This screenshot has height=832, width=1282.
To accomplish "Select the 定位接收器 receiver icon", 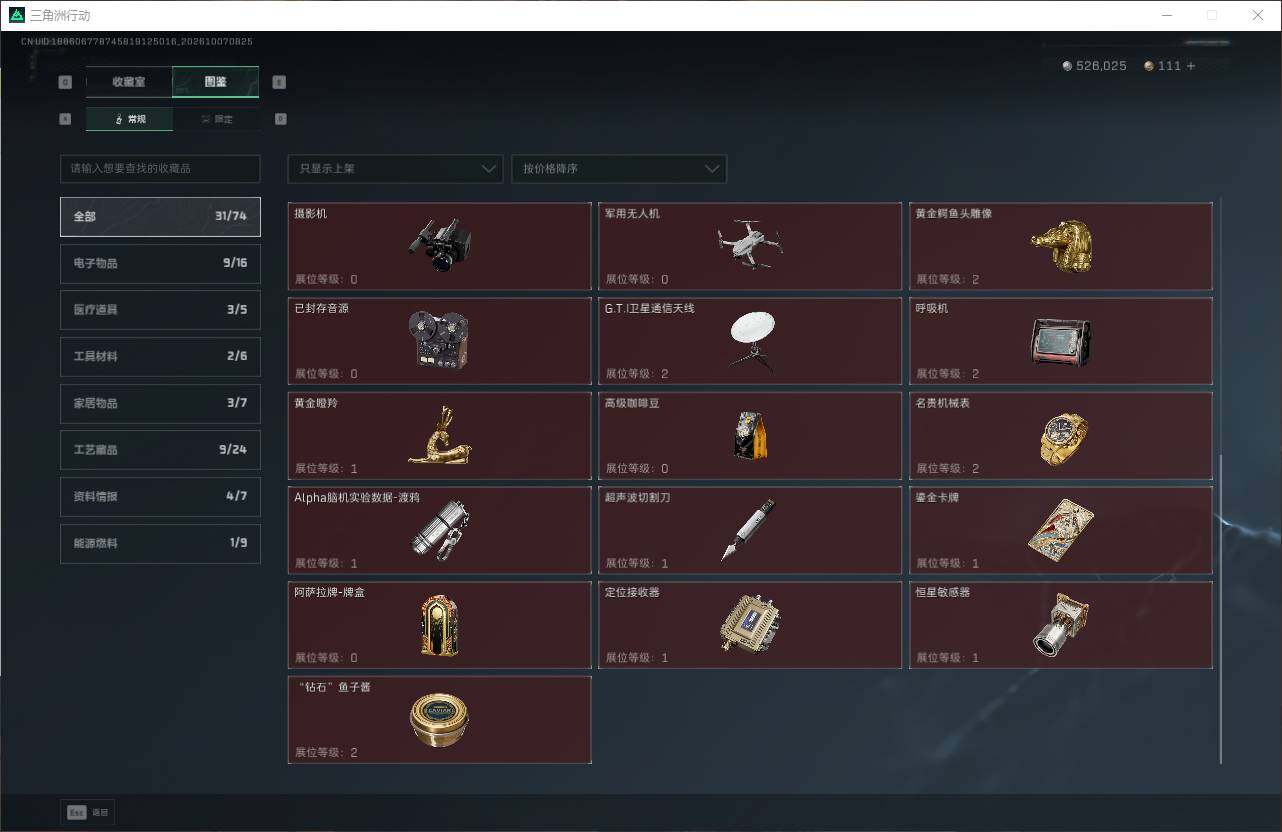I will click(750, 625).
